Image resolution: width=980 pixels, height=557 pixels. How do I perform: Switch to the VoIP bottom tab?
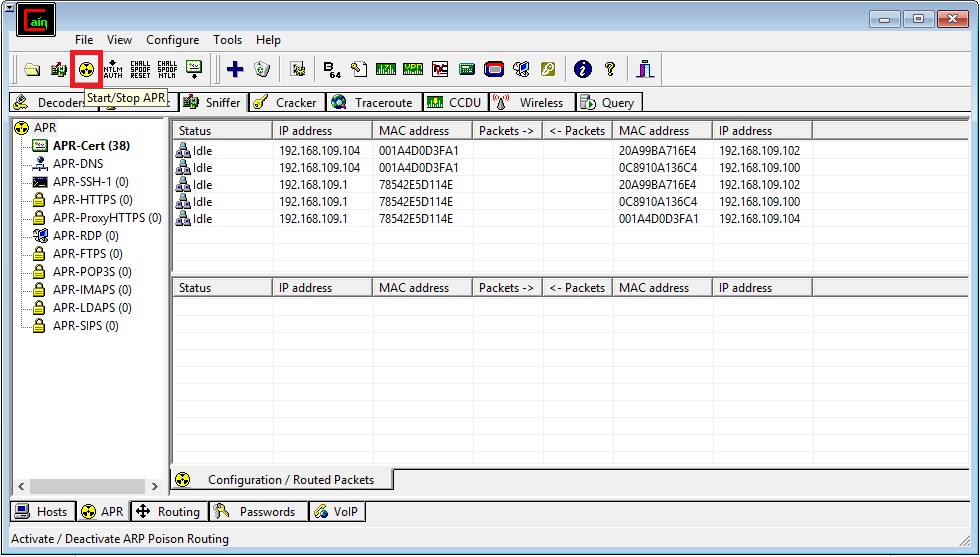(337, 511)
